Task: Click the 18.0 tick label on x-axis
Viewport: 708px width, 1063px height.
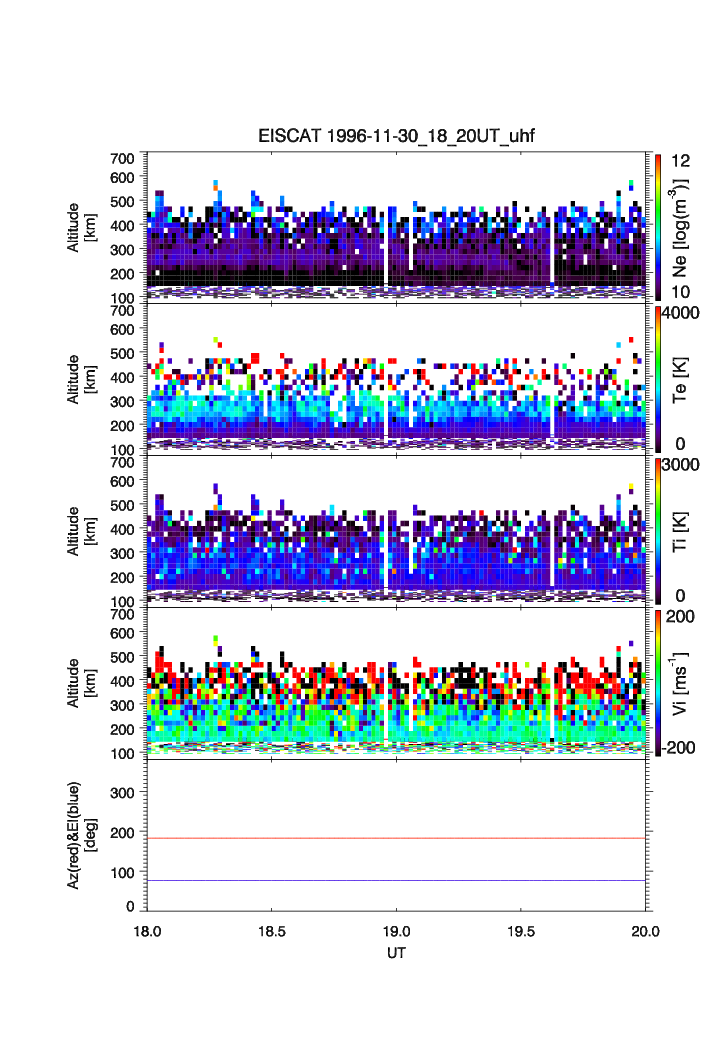Action: click(x=148, y=931)
